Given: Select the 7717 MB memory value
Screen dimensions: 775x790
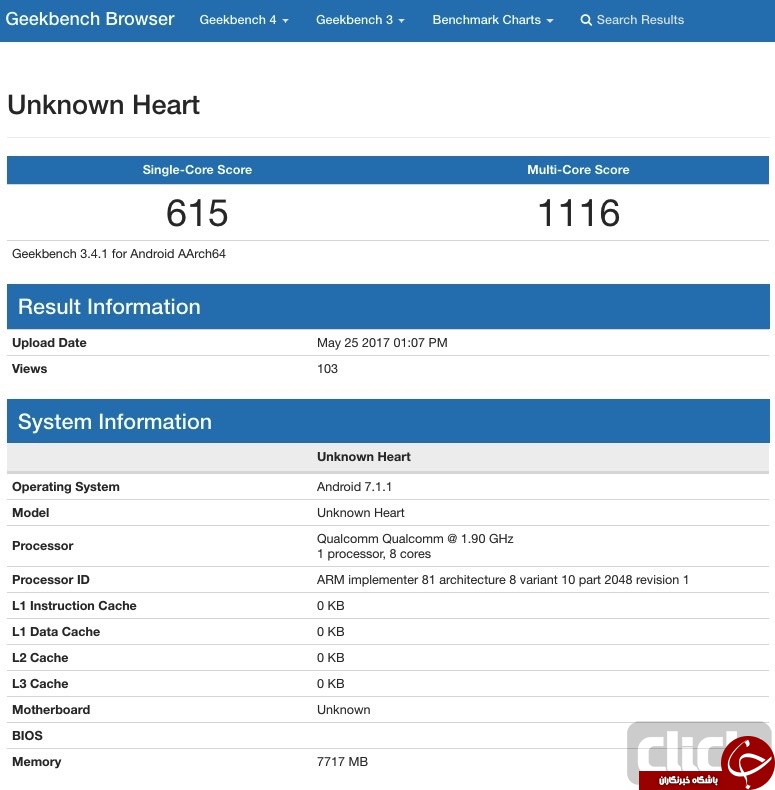Looking at the screenshot, I should coord(342,762).
